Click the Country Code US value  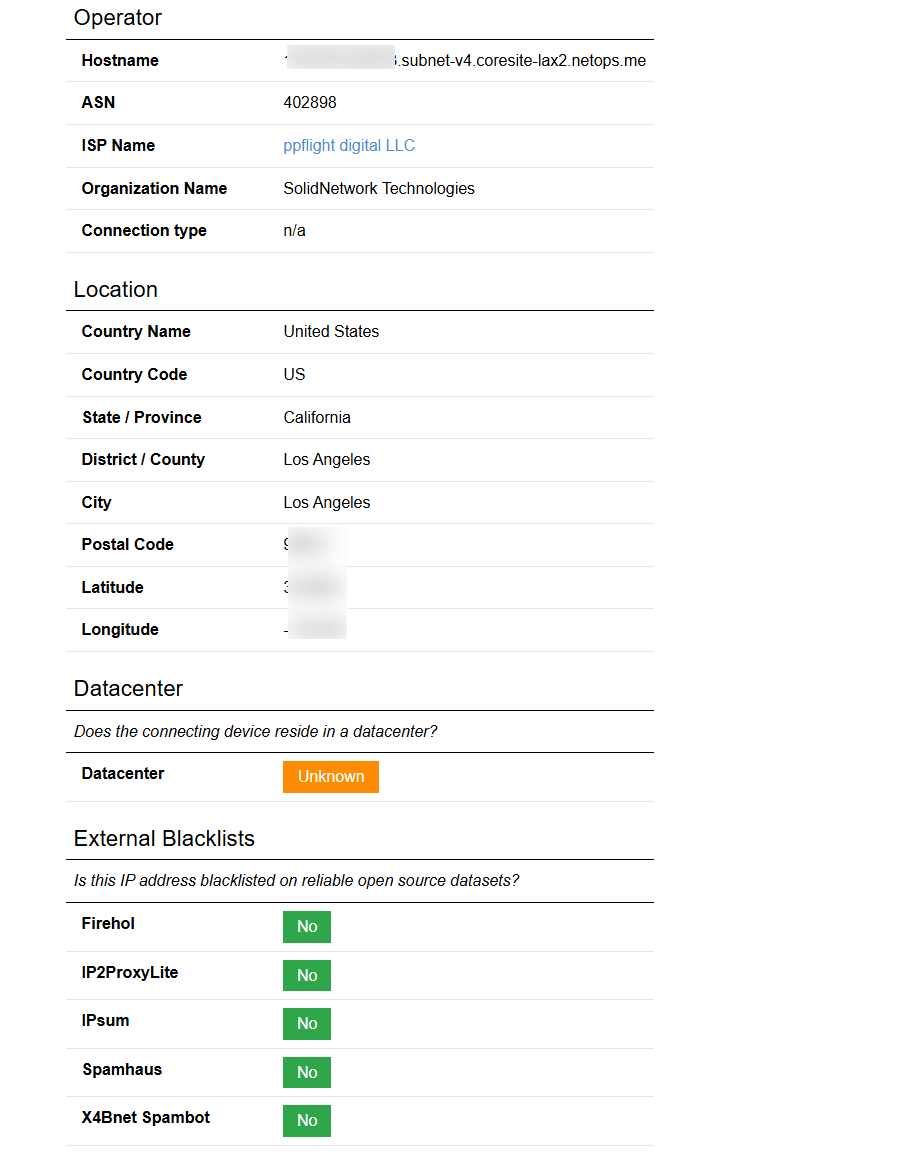(294, 374)
